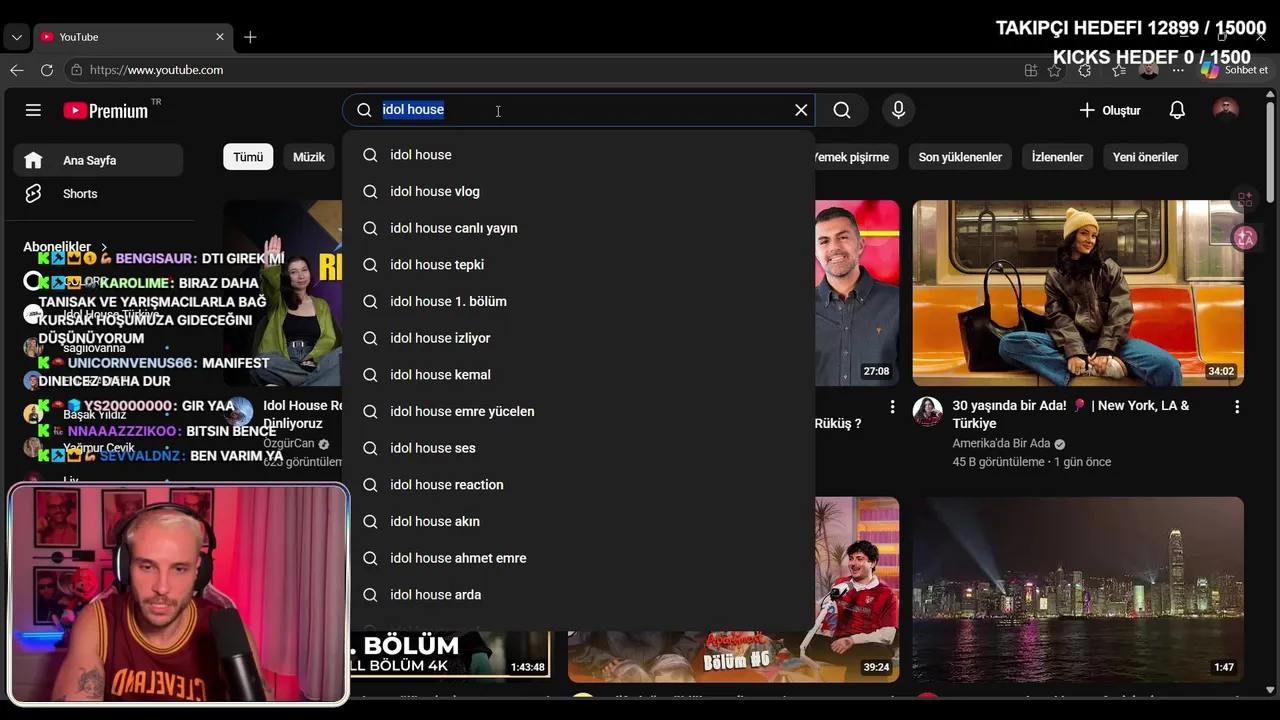Viewport: 1280px width, 720px height.
Task: Start voice search with the microphone
Action: 898,110
